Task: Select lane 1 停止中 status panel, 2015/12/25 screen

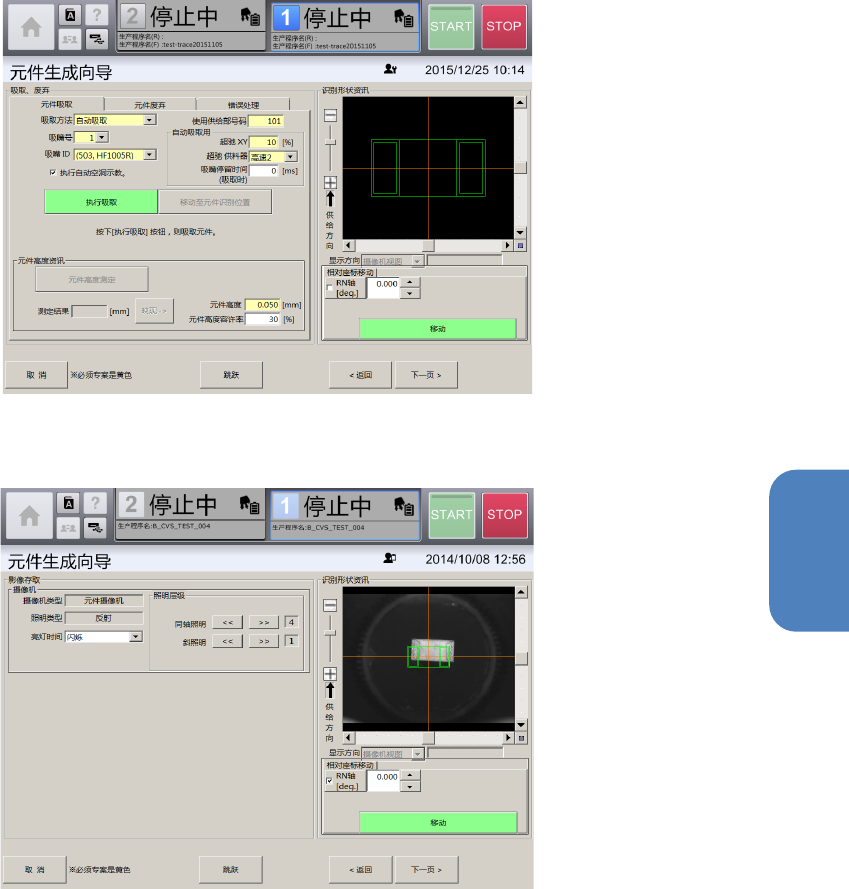Action: coord(345,27)
